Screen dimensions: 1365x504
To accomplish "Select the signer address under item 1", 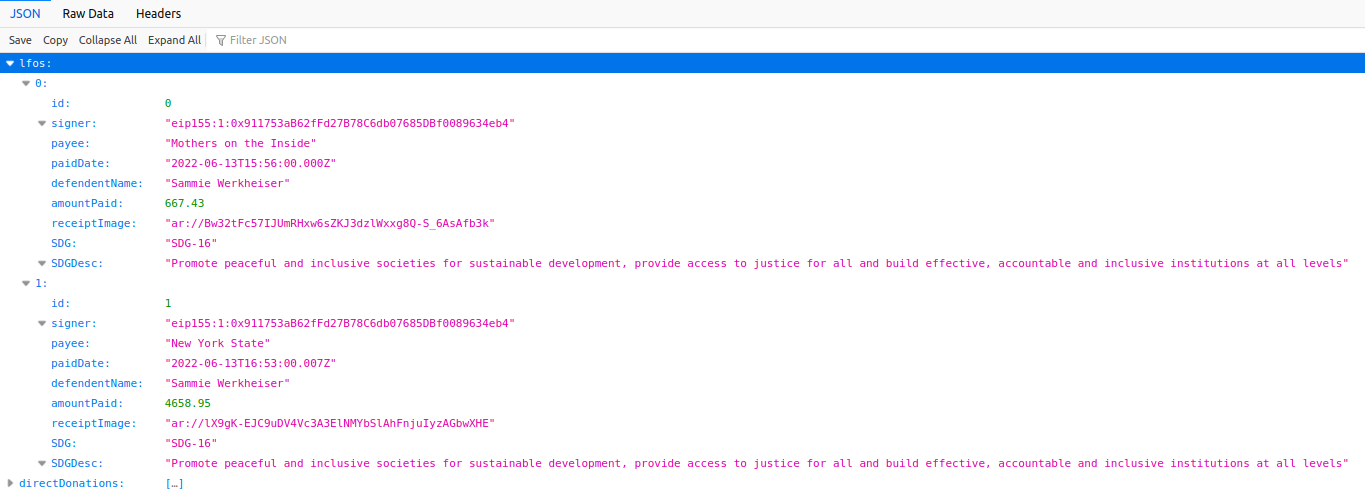I will coord(340,323).
